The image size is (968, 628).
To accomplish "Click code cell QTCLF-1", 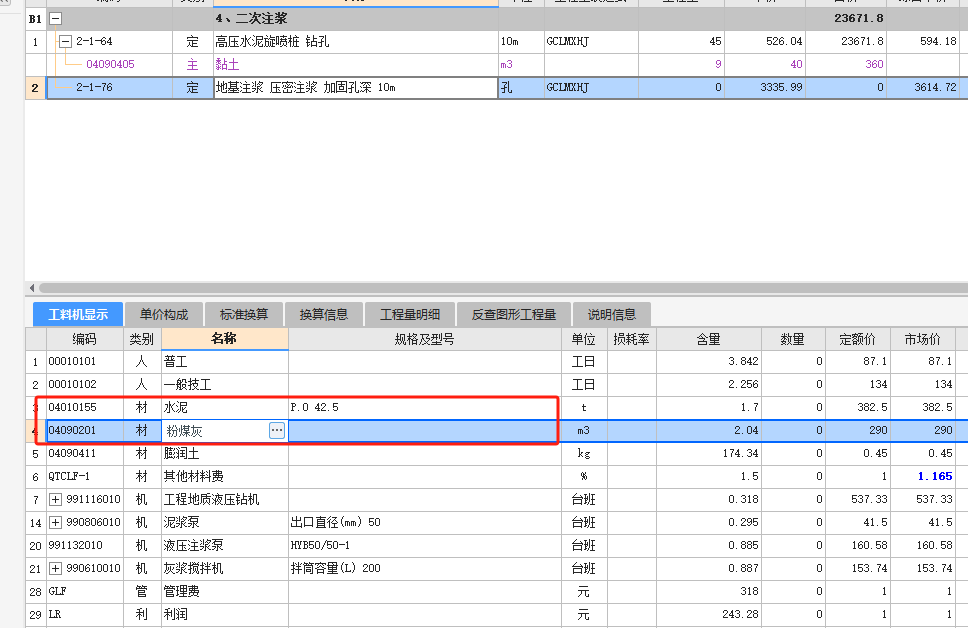I will (85, 477).
